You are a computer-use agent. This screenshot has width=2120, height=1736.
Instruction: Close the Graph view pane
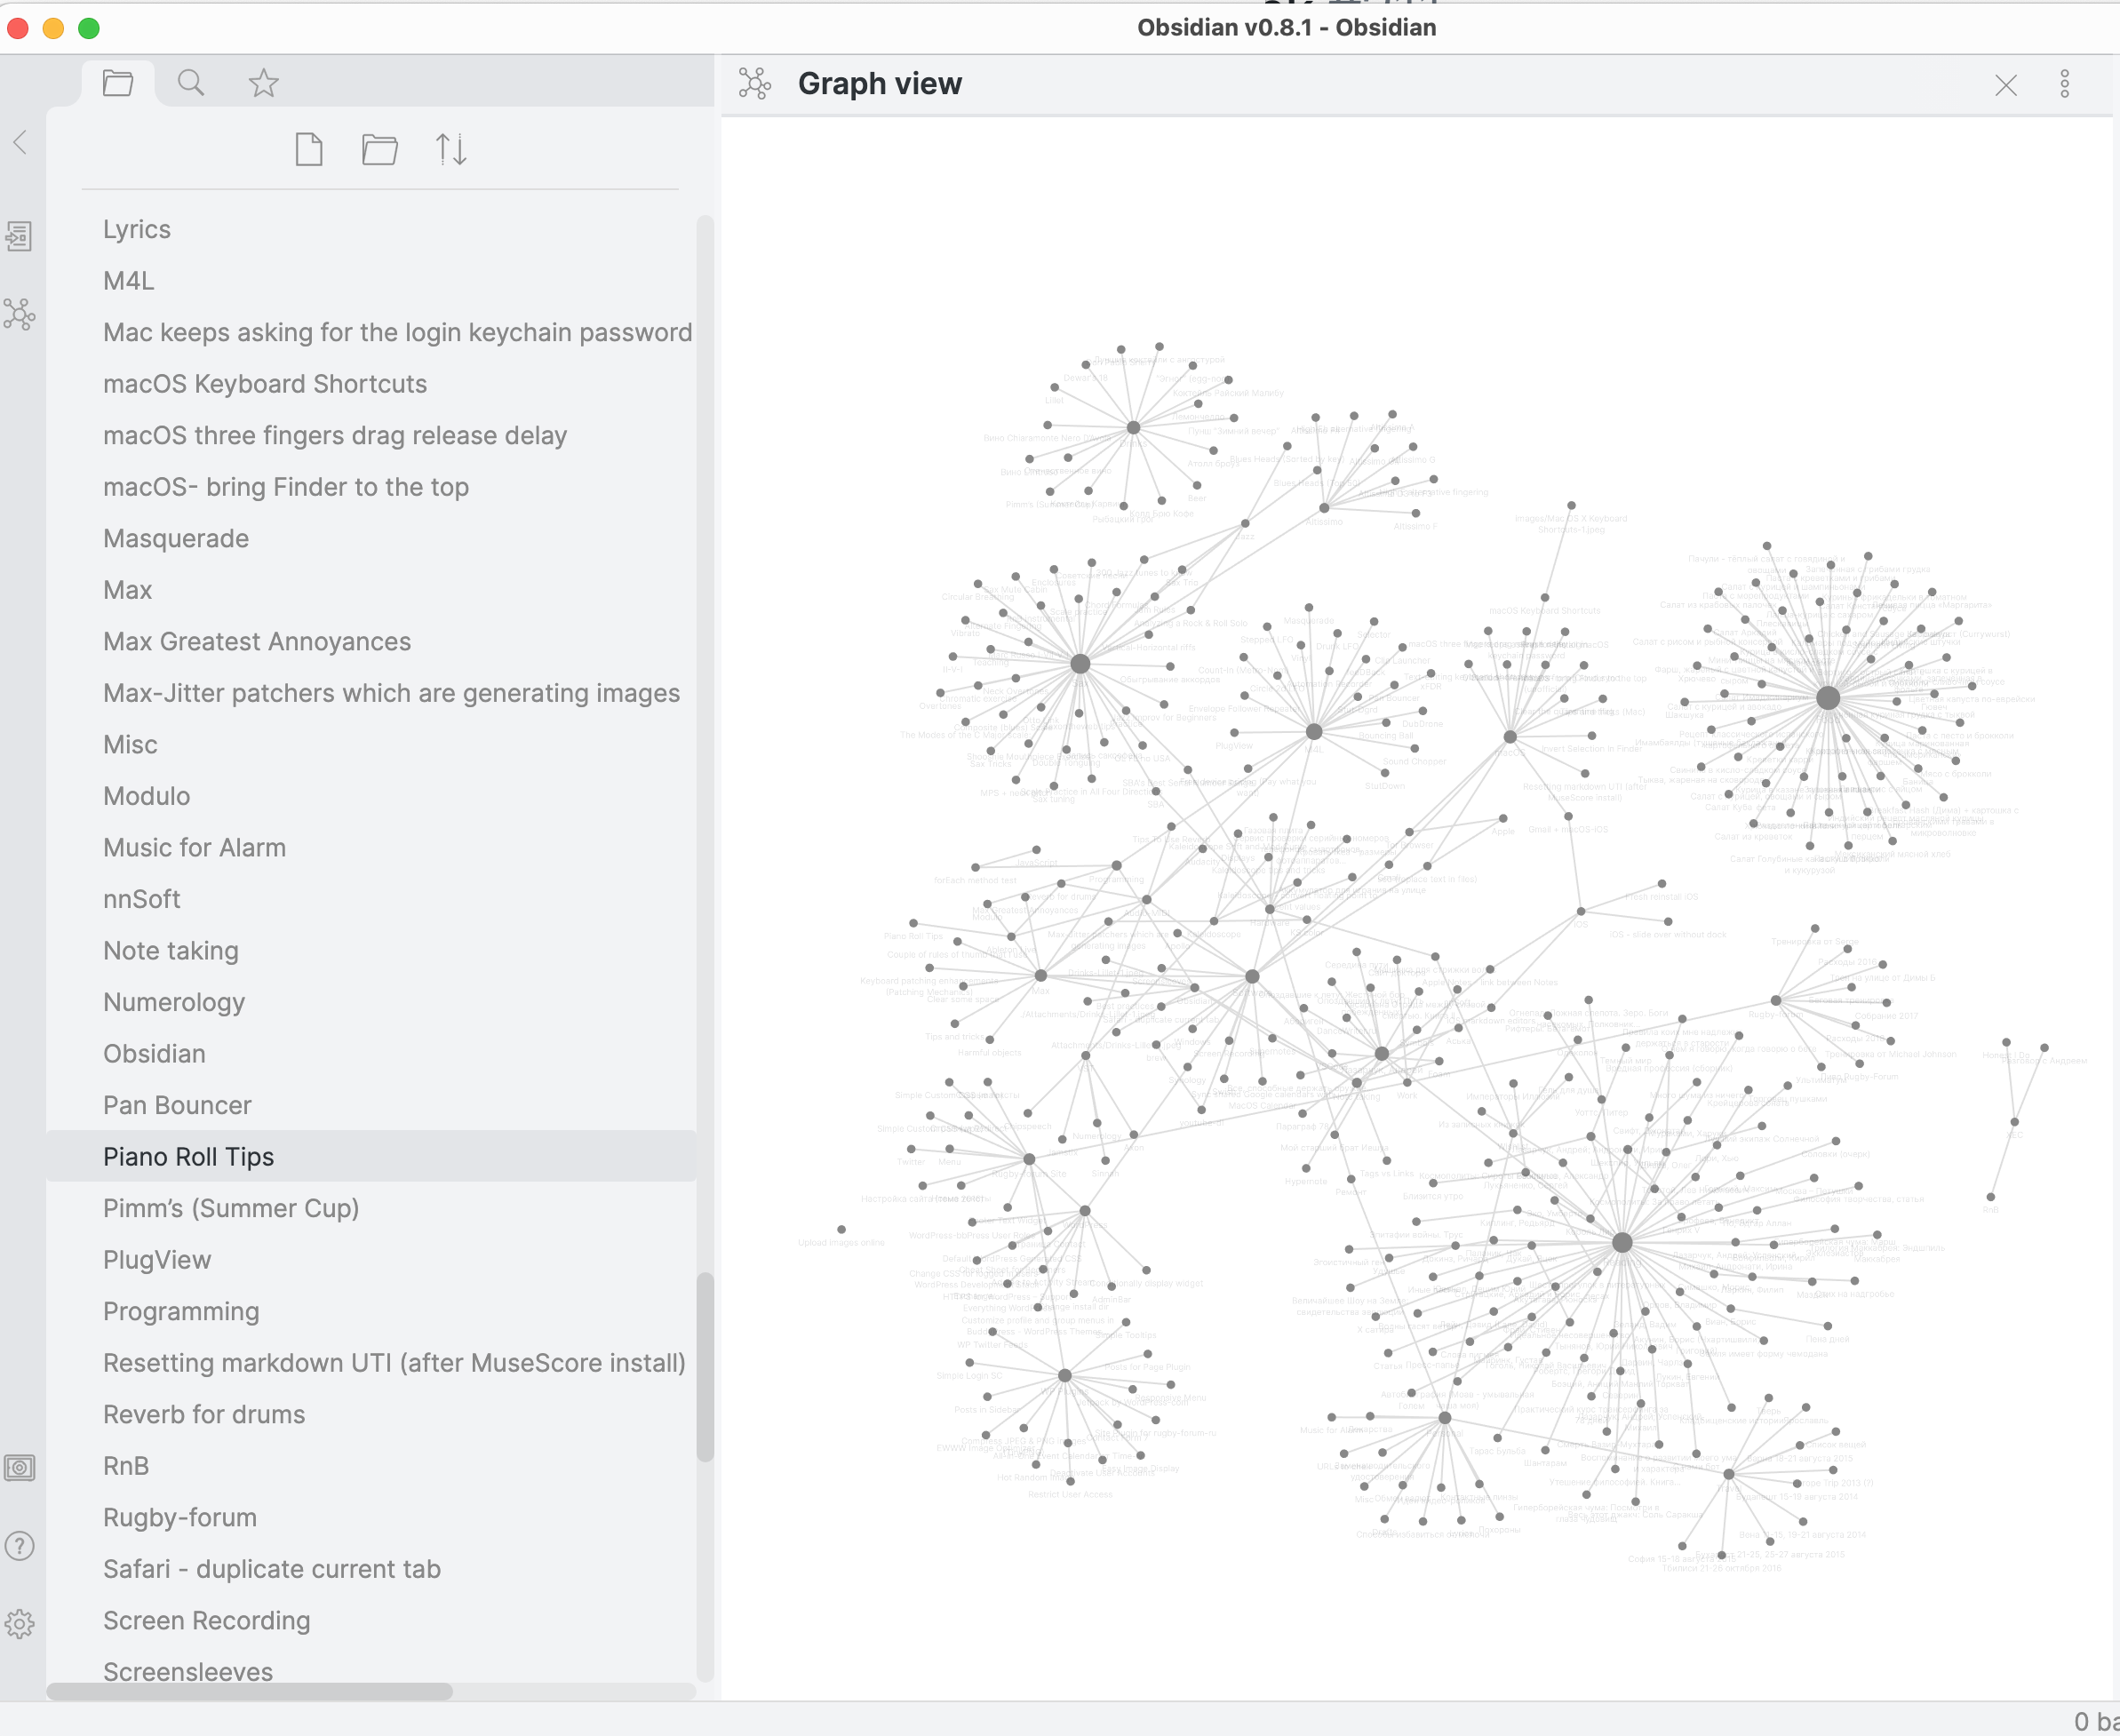2005,85
